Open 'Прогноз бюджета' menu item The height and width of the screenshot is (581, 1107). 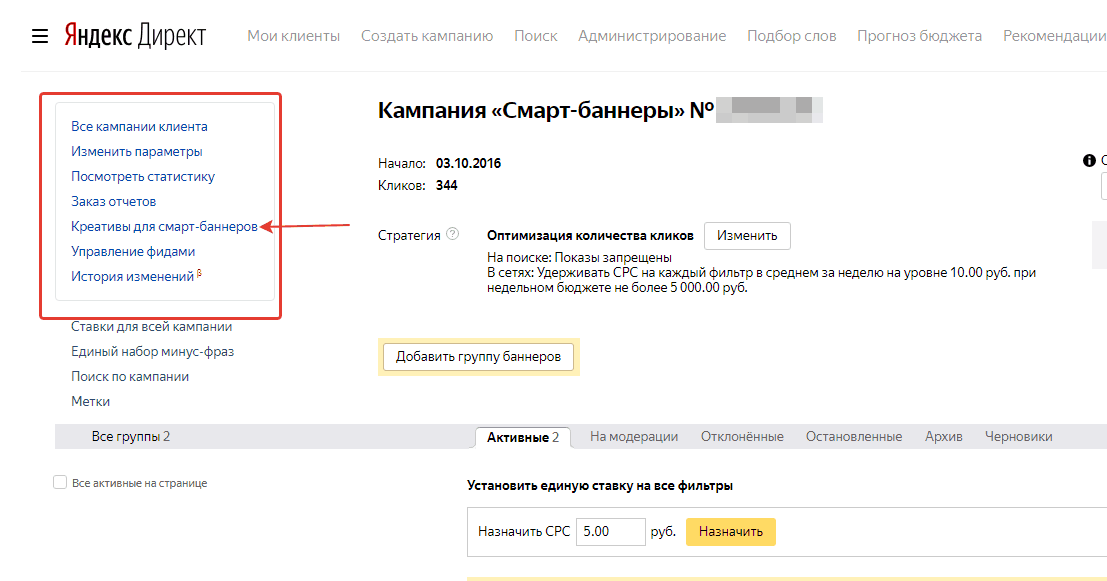pyautogui.click(x=919, y=36)
